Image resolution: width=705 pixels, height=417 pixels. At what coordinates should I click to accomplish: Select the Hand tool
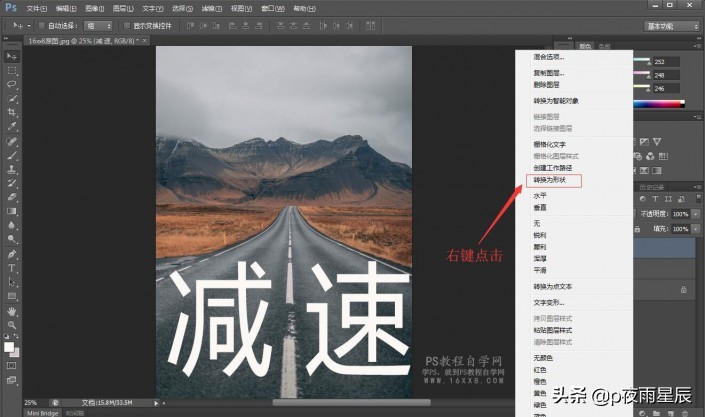click(12, 311)
